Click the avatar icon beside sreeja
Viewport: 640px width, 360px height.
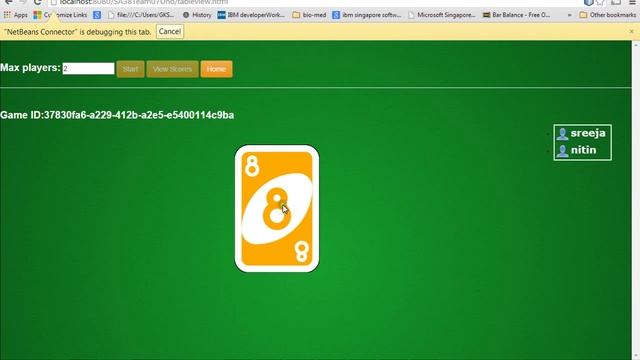[562, 134]
